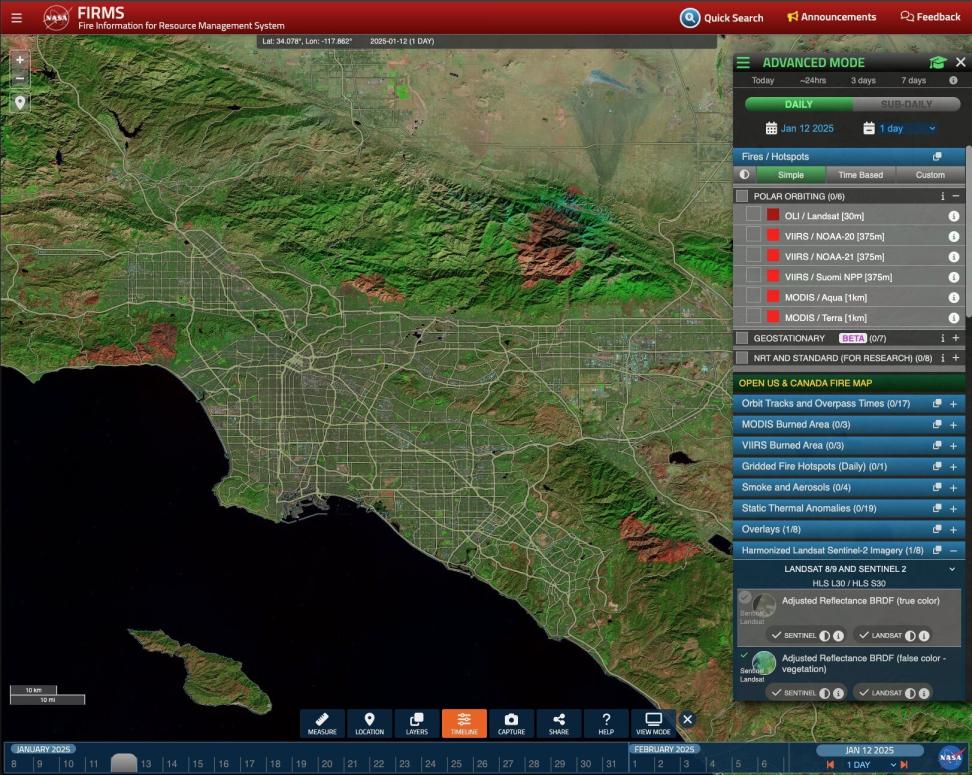Zoom out on the map
The height and width of the screenshot is (775, 972).
point(20,78)
